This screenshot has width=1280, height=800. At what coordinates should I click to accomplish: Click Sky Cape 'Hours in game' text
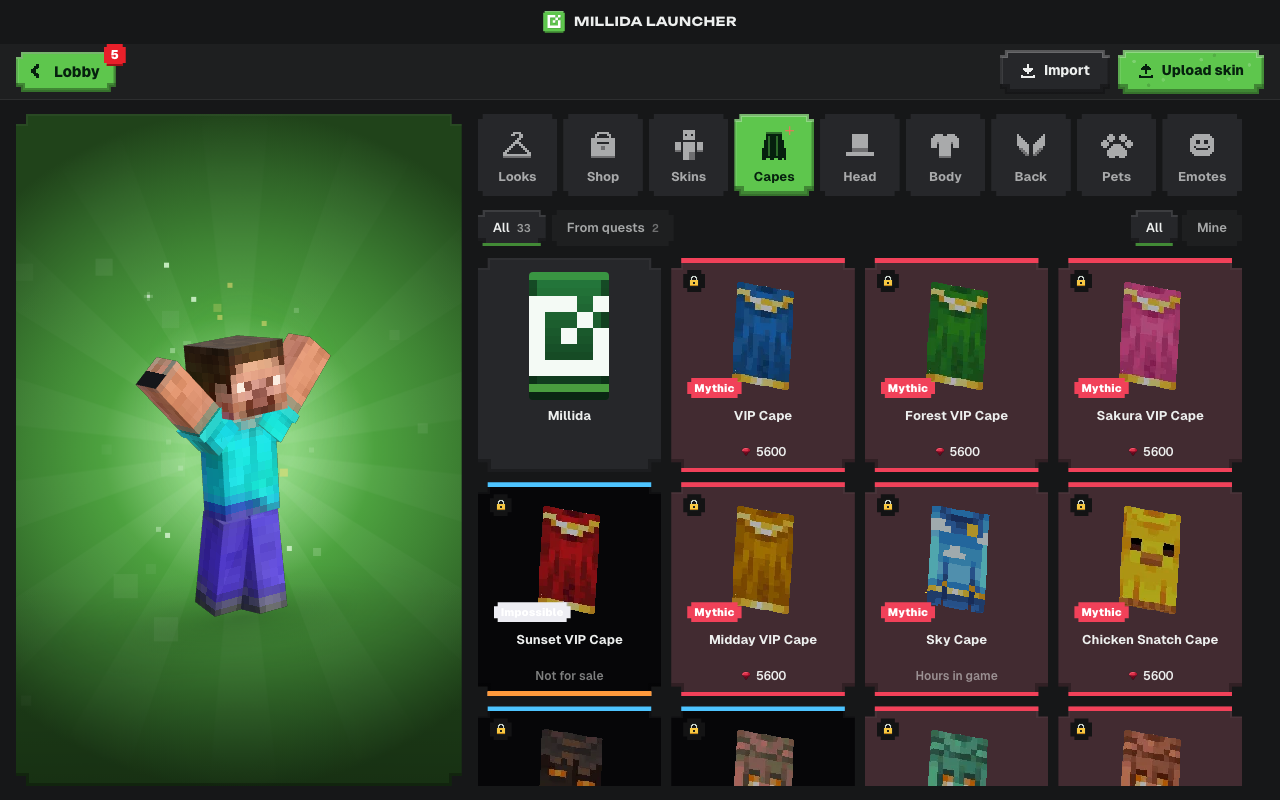pos(957,676)
